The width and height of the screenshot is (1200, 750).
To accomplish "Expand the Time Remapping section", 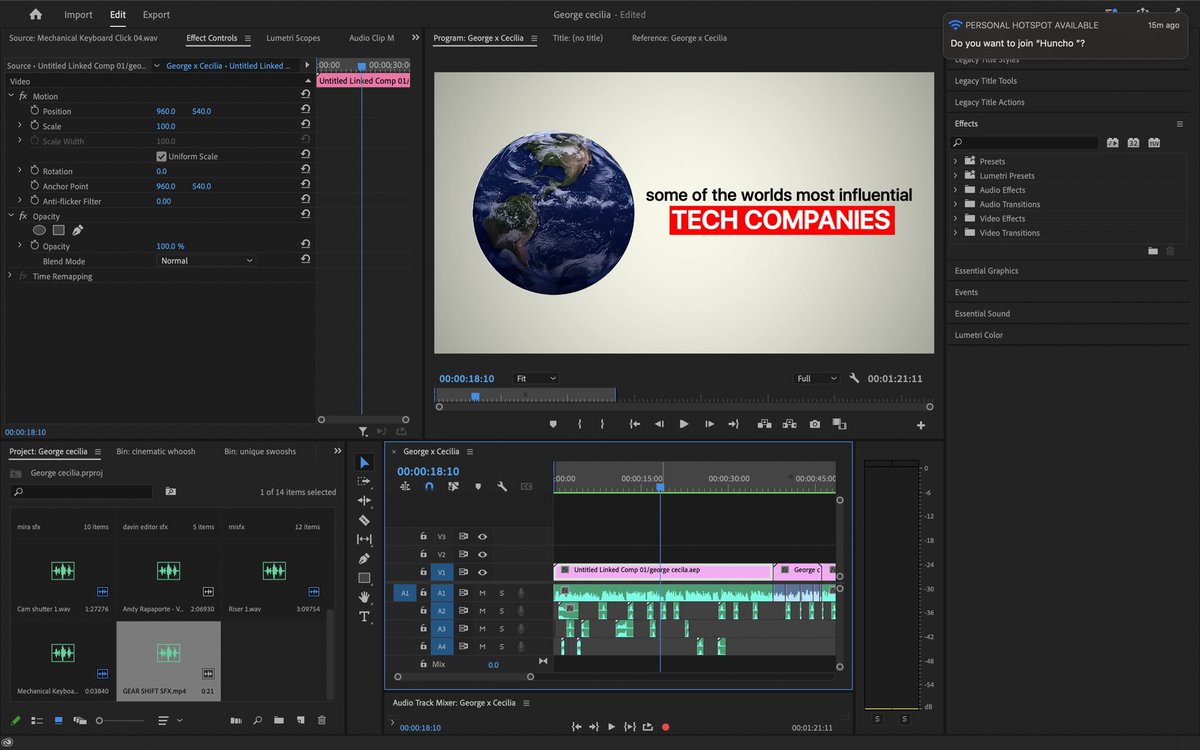I will point(11,276).
